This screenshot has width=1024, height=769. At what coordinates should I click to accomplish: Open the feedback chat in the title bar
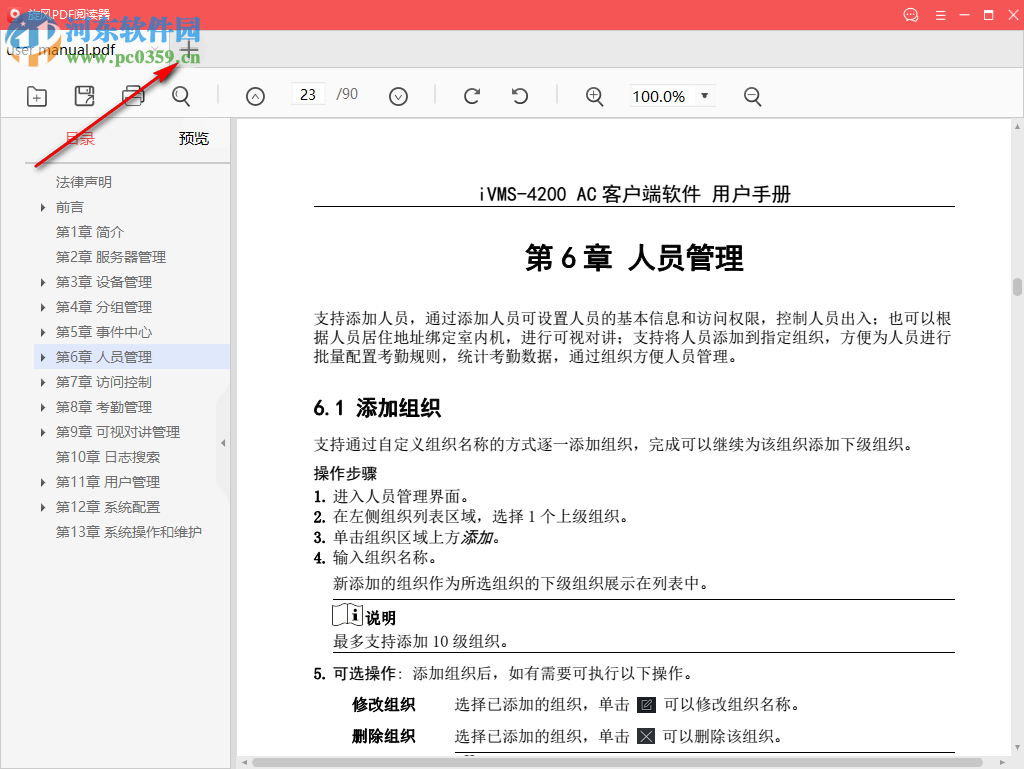(x=910, y=15)
